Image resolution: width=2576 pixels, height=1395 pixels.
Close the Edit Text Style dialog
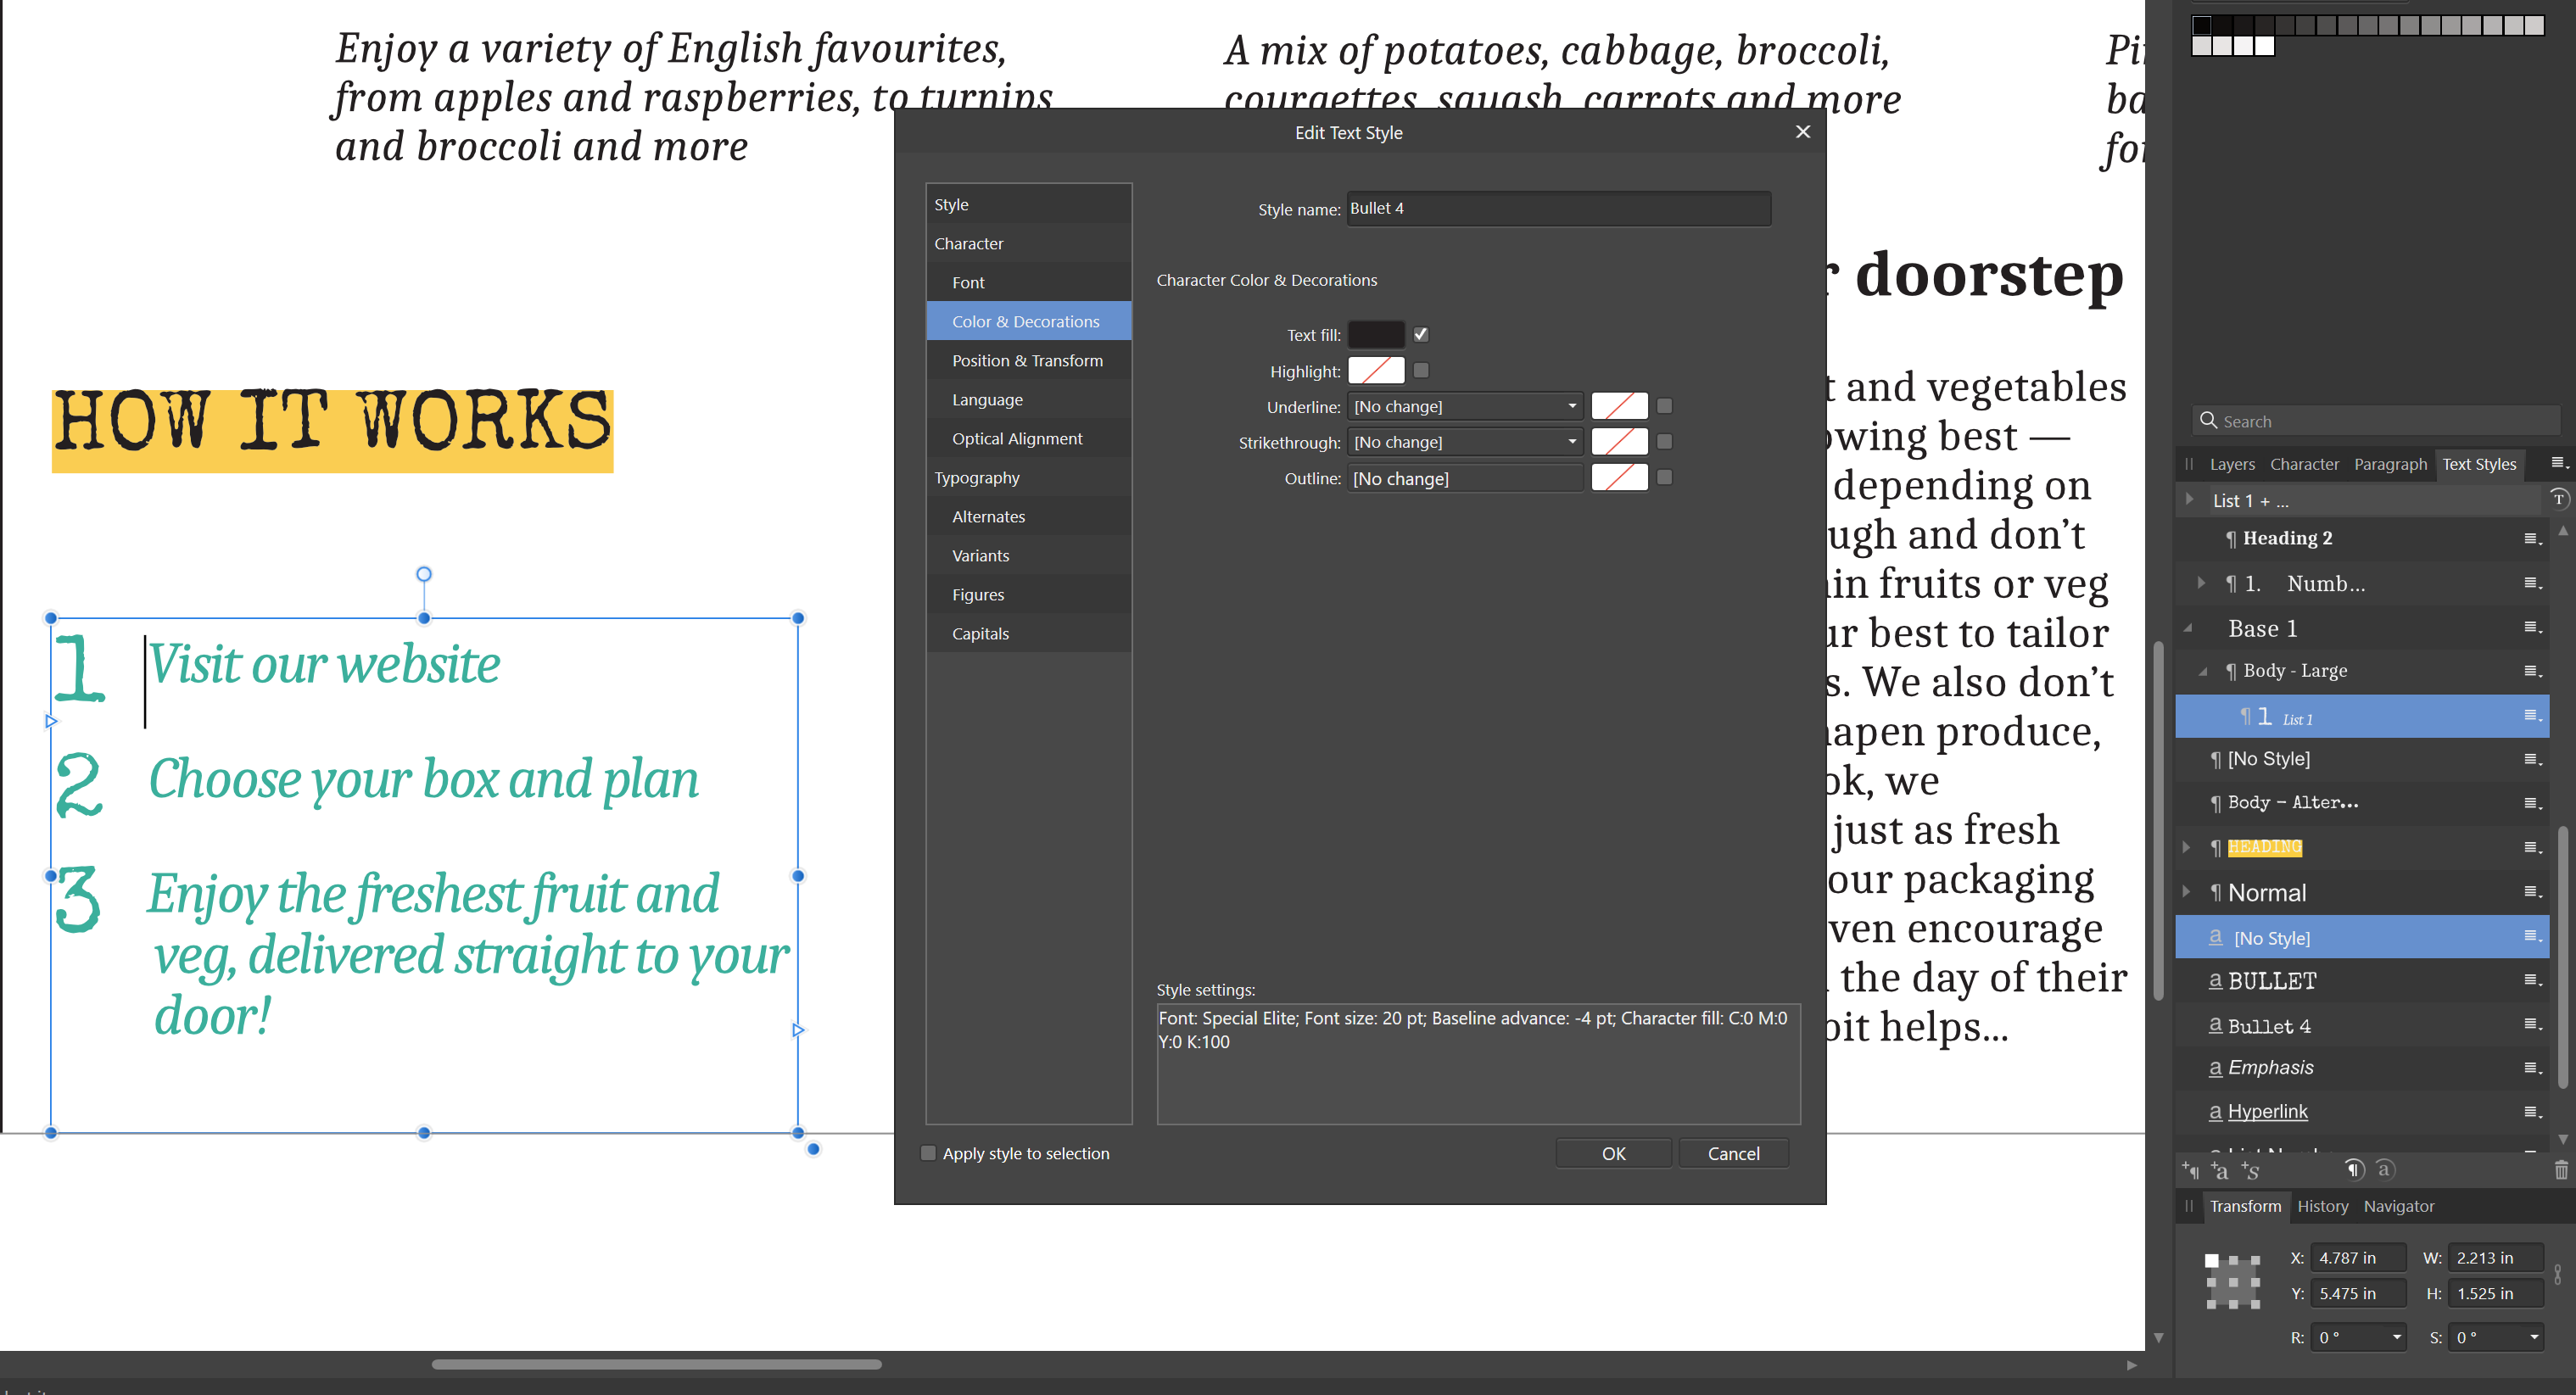point(1802,132)
